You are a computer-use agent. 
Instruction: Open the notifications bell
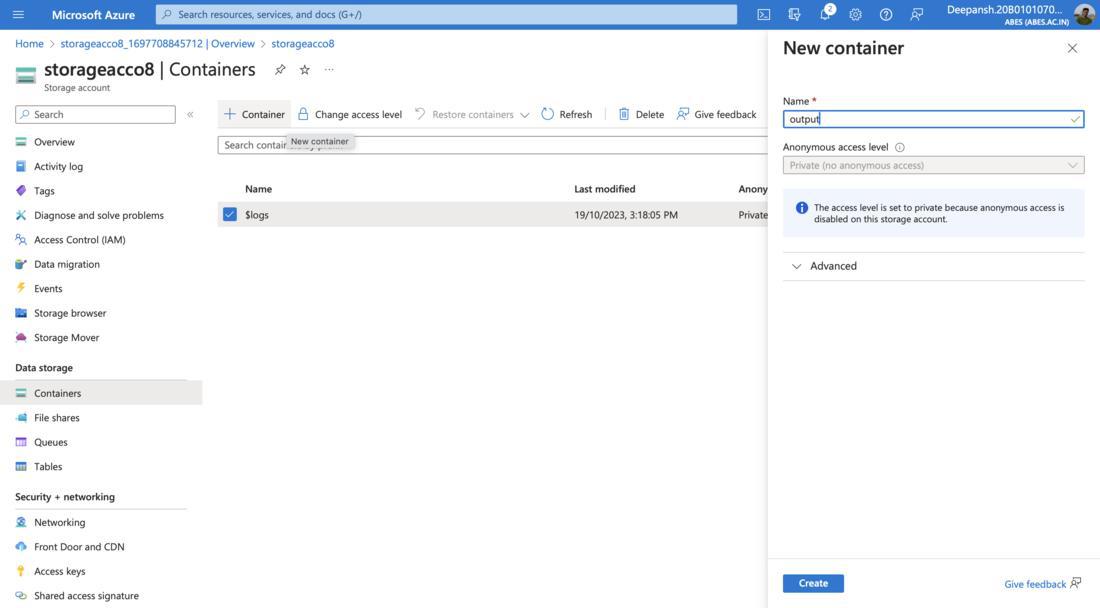click(x=825, y=14)
